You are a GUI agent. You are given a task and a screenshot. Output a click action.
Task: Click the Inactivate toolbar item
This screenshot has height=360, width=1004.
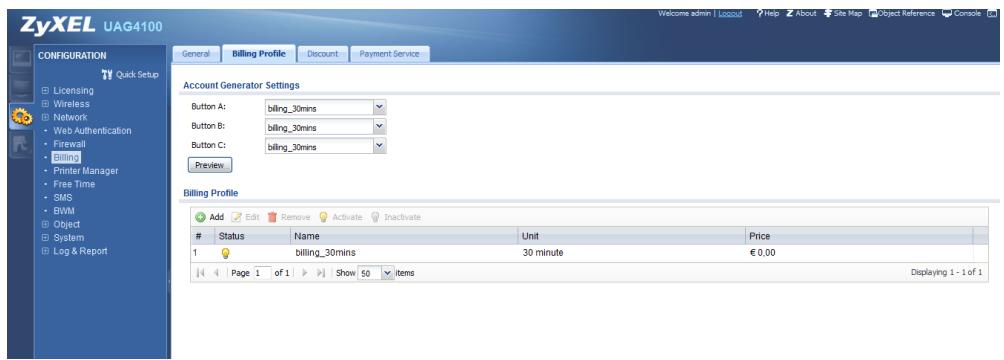[x=395, y=217]
